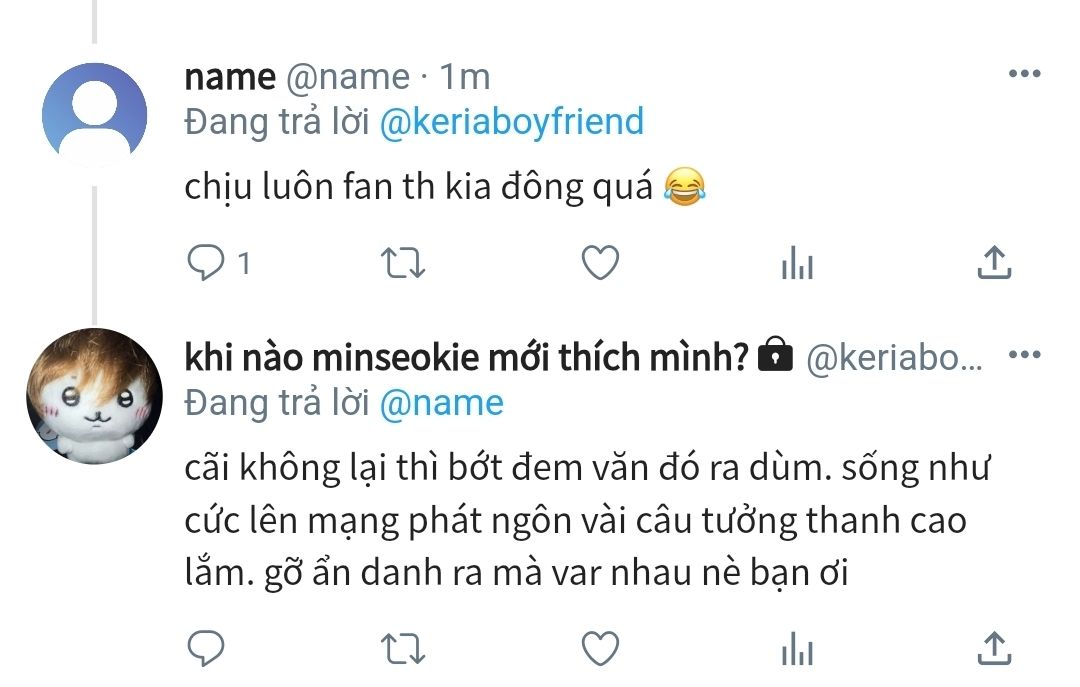Like the tweet starting 'cãi không lại'
Image resolution: width=1080 pixels, height=687 pixels.
[600, 648]
